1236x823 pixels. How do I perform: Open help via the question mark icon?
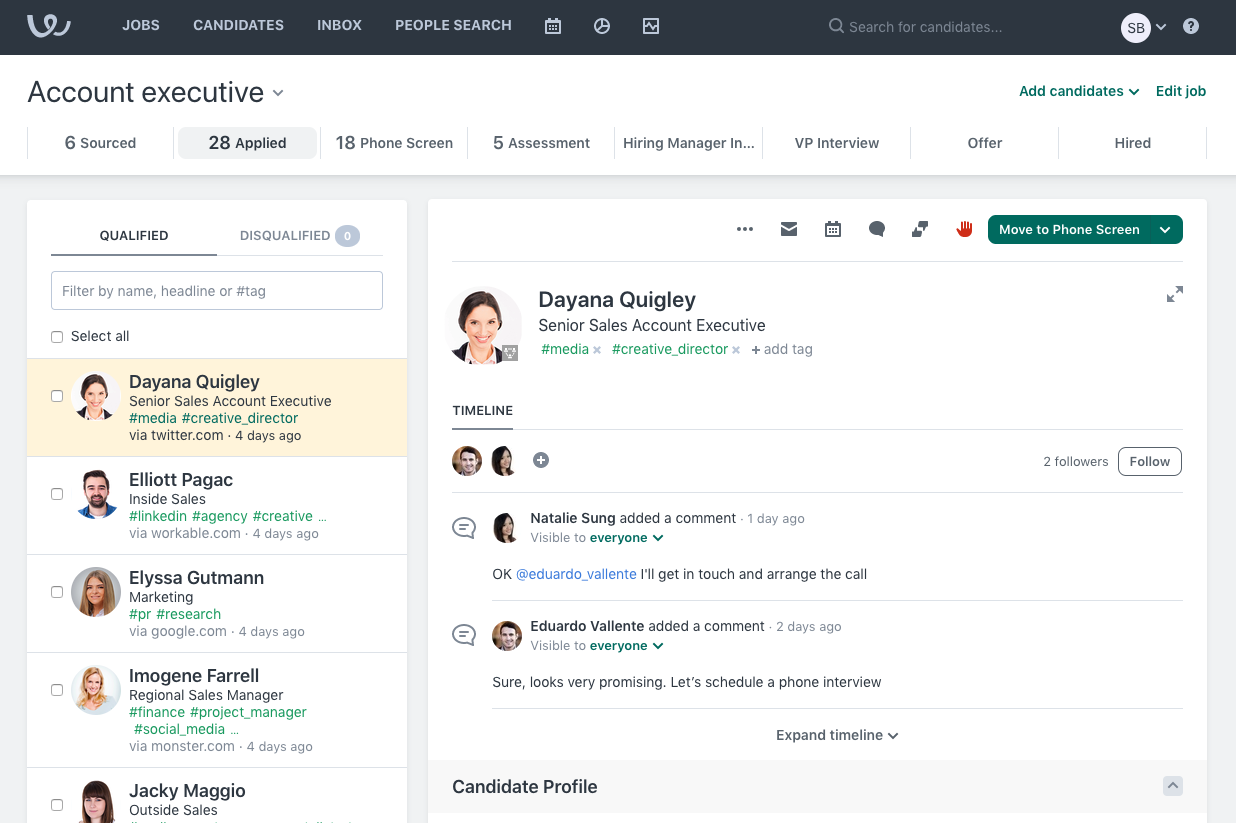(1190, 25)
